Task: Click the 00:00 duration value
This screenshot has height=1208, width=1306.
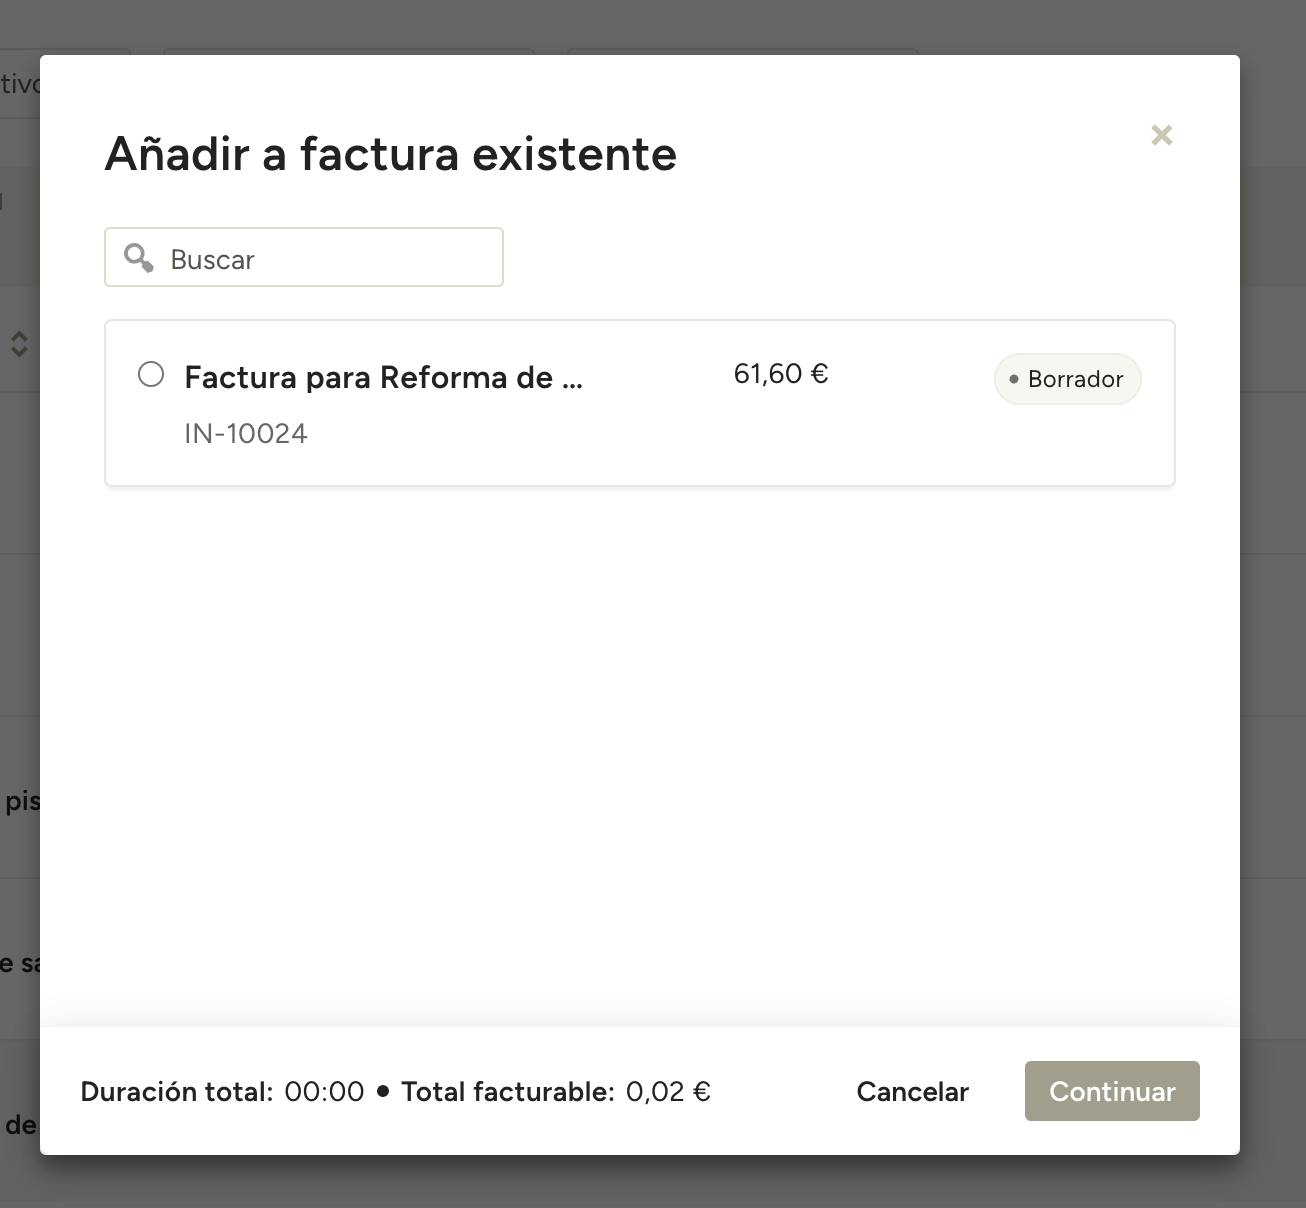Action: 324,1091
